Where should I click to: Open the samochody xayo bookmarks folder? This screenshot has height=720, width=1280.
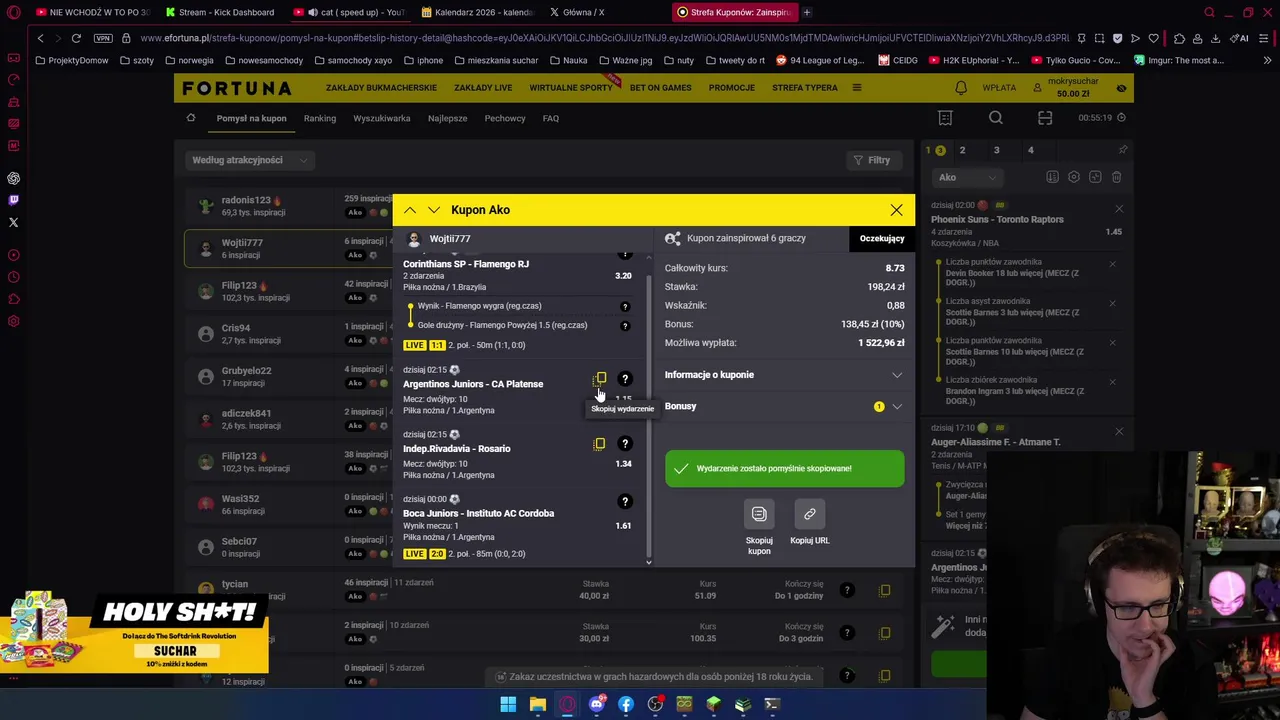click(353, 60)
